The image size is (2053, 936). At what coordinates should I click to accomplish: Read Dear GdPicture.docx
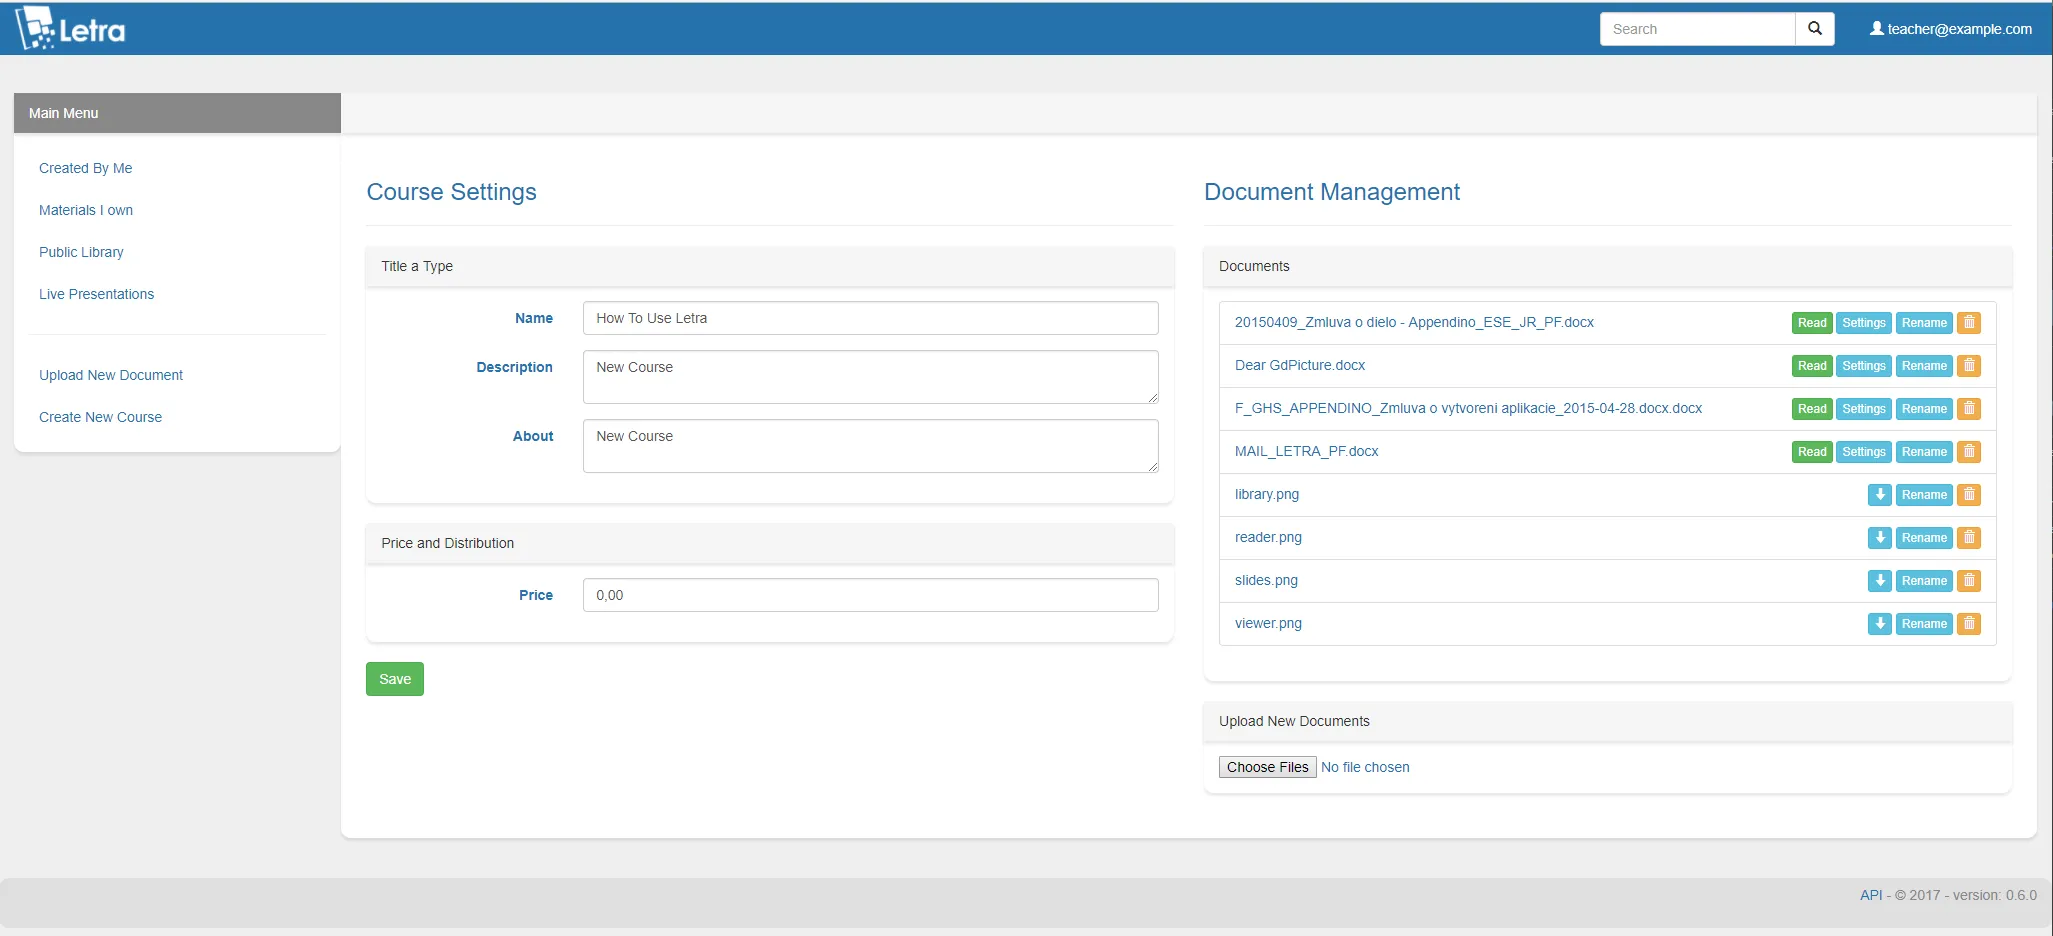coord(1812,366)
